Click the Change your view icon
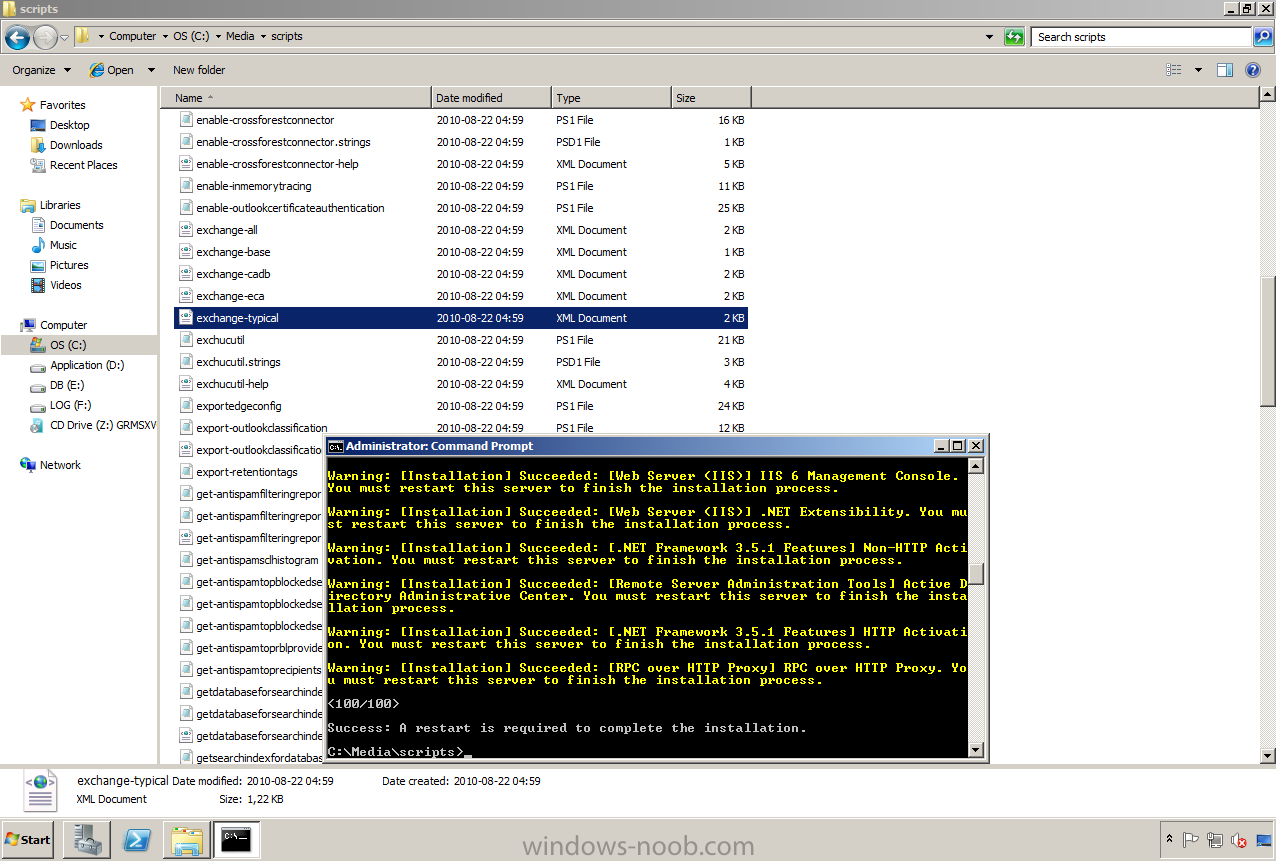The width and height of the screenshot is (1276, 861). (x=1174, y=70)
